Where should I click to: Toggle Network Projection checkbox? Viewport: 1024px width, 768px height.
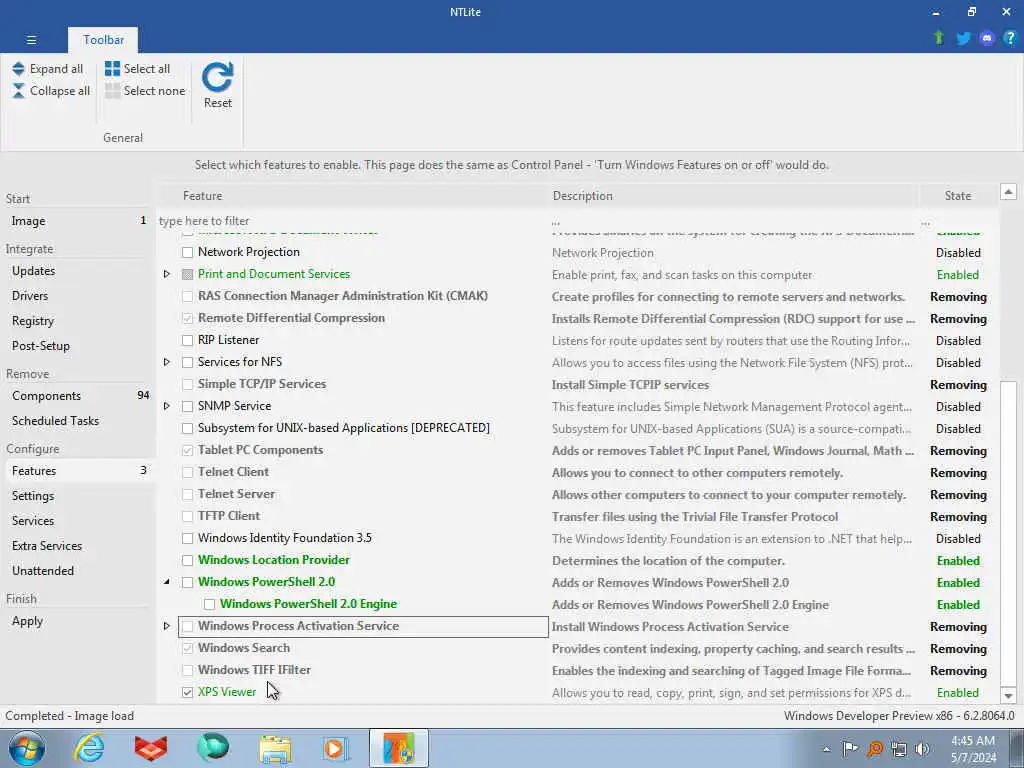(x=187, y=252)
